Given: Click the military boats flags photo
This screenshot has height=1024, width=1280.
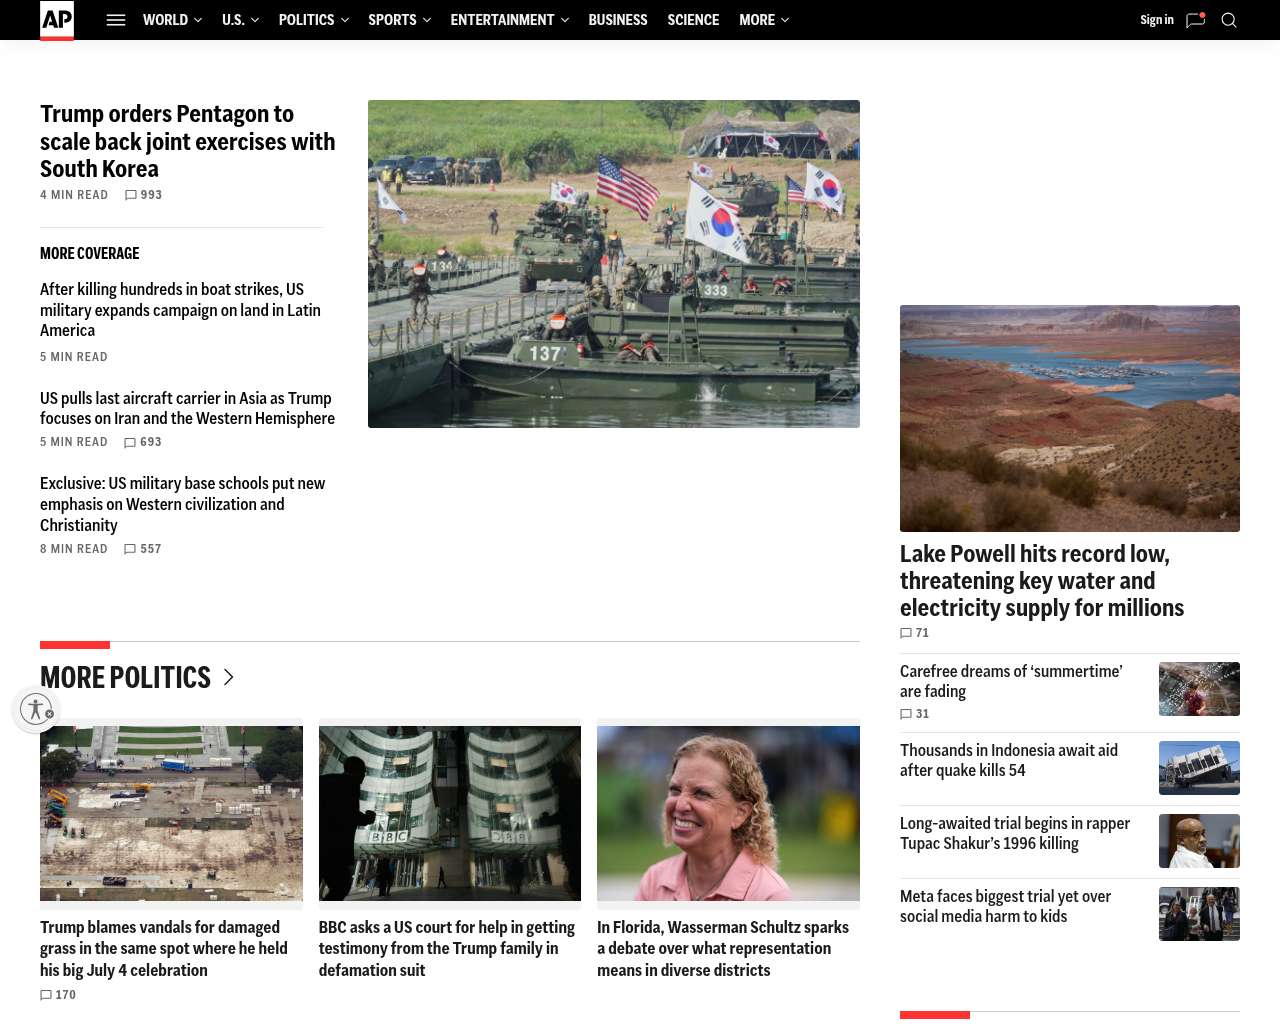Looking at the screenshot, I should (x=614, y=264).
